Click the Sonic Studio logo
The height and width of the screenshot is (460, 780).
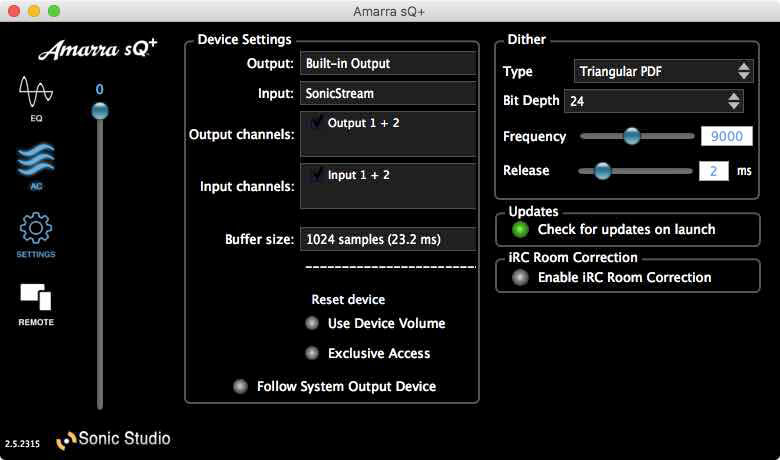pos(113,439)
